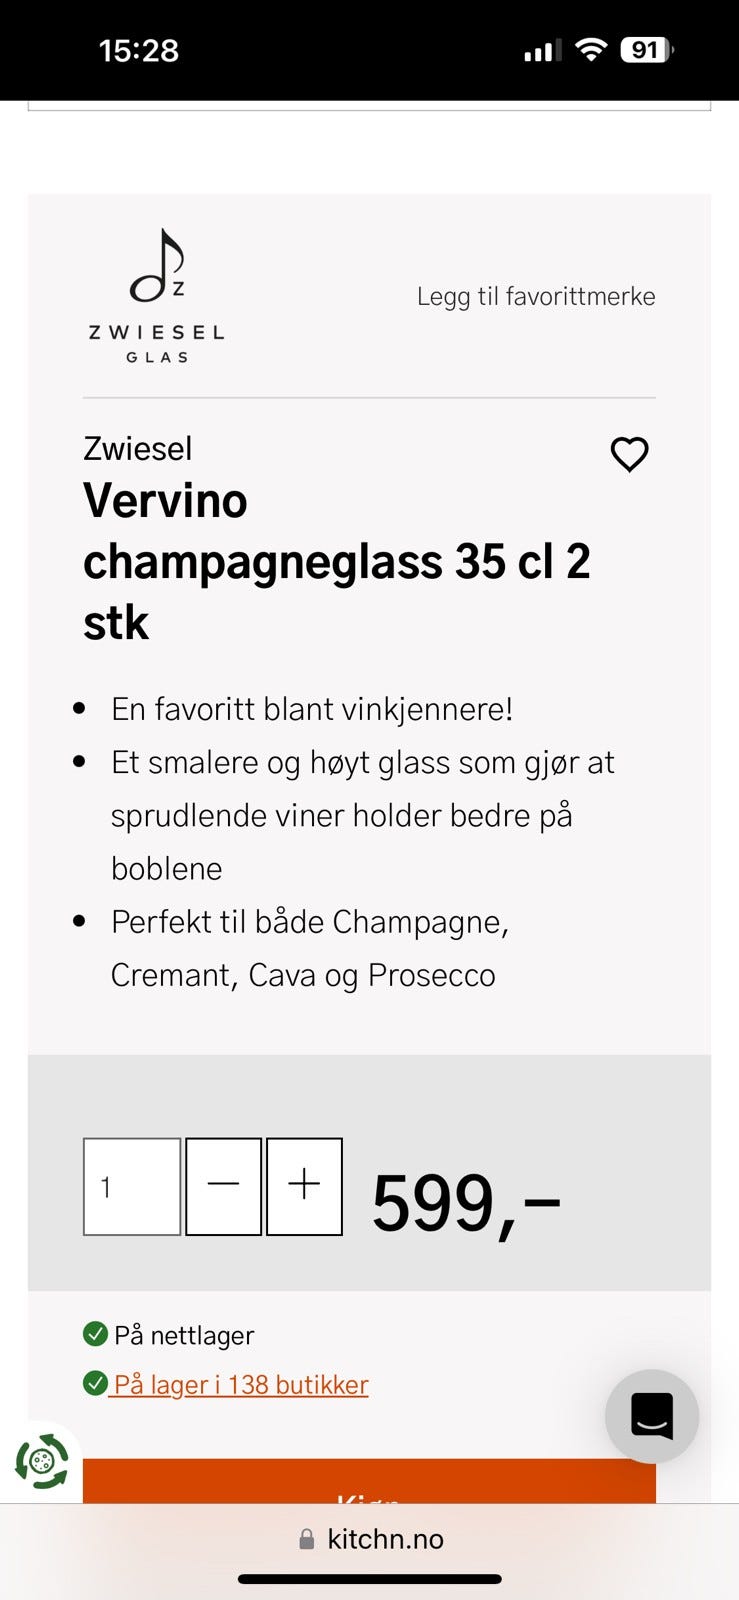Open "På lager i 138 butikker" link
The height and width of the screenshot is (1600, 739).
click(241, 1384)
